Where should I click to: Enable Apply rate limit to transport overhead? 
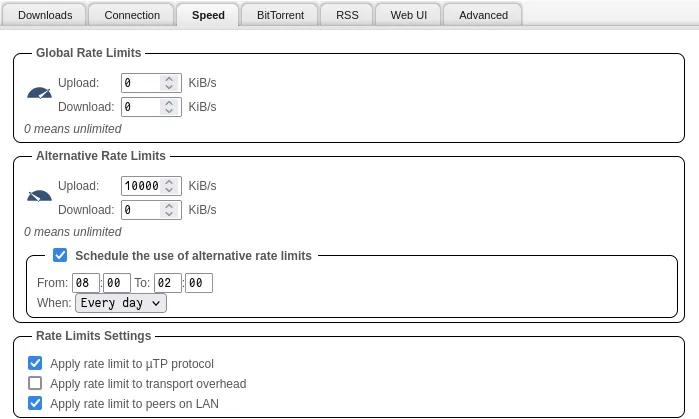(36, 384)
